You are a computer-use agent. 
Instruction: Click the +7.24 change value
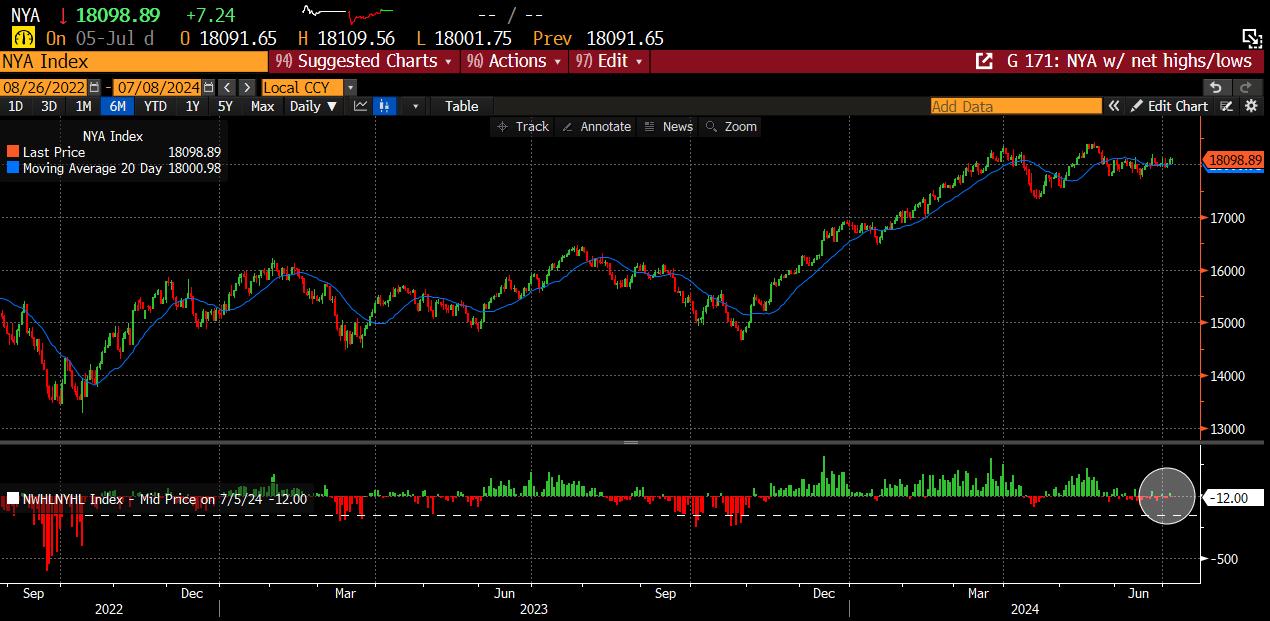(x=211, y=14)
